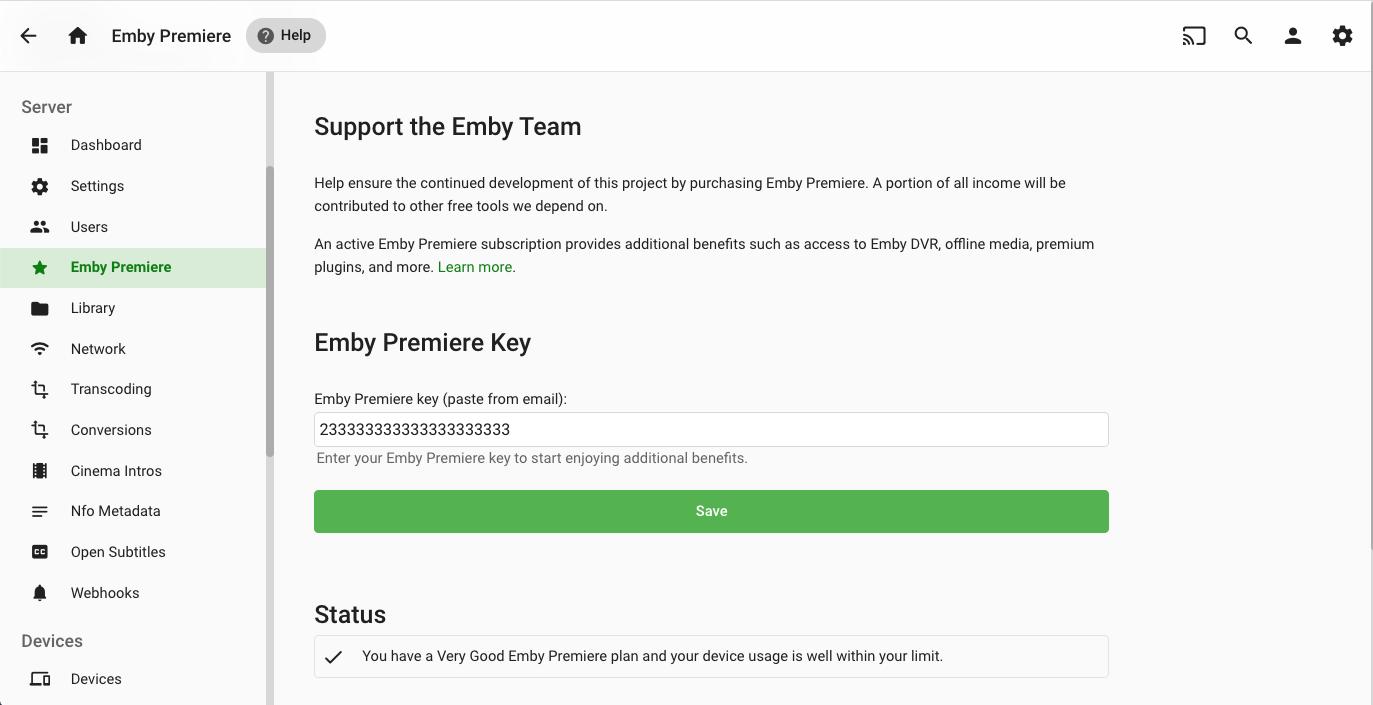1373x705 pixels.
Task: Open settings gear in top bar
Action: tap(1342, 36)
